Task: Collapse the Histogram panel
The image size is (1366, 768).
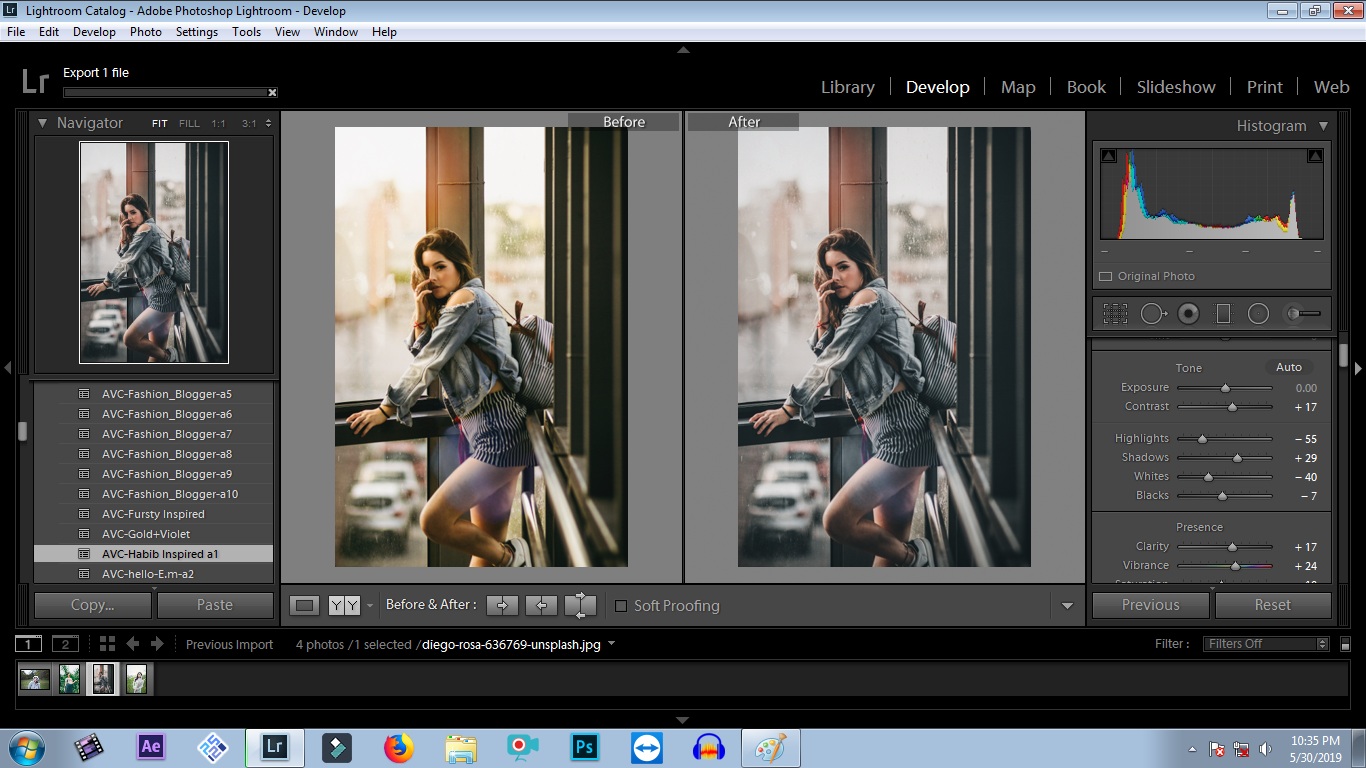Action: pyautogui.click(x=1323, y=126)
